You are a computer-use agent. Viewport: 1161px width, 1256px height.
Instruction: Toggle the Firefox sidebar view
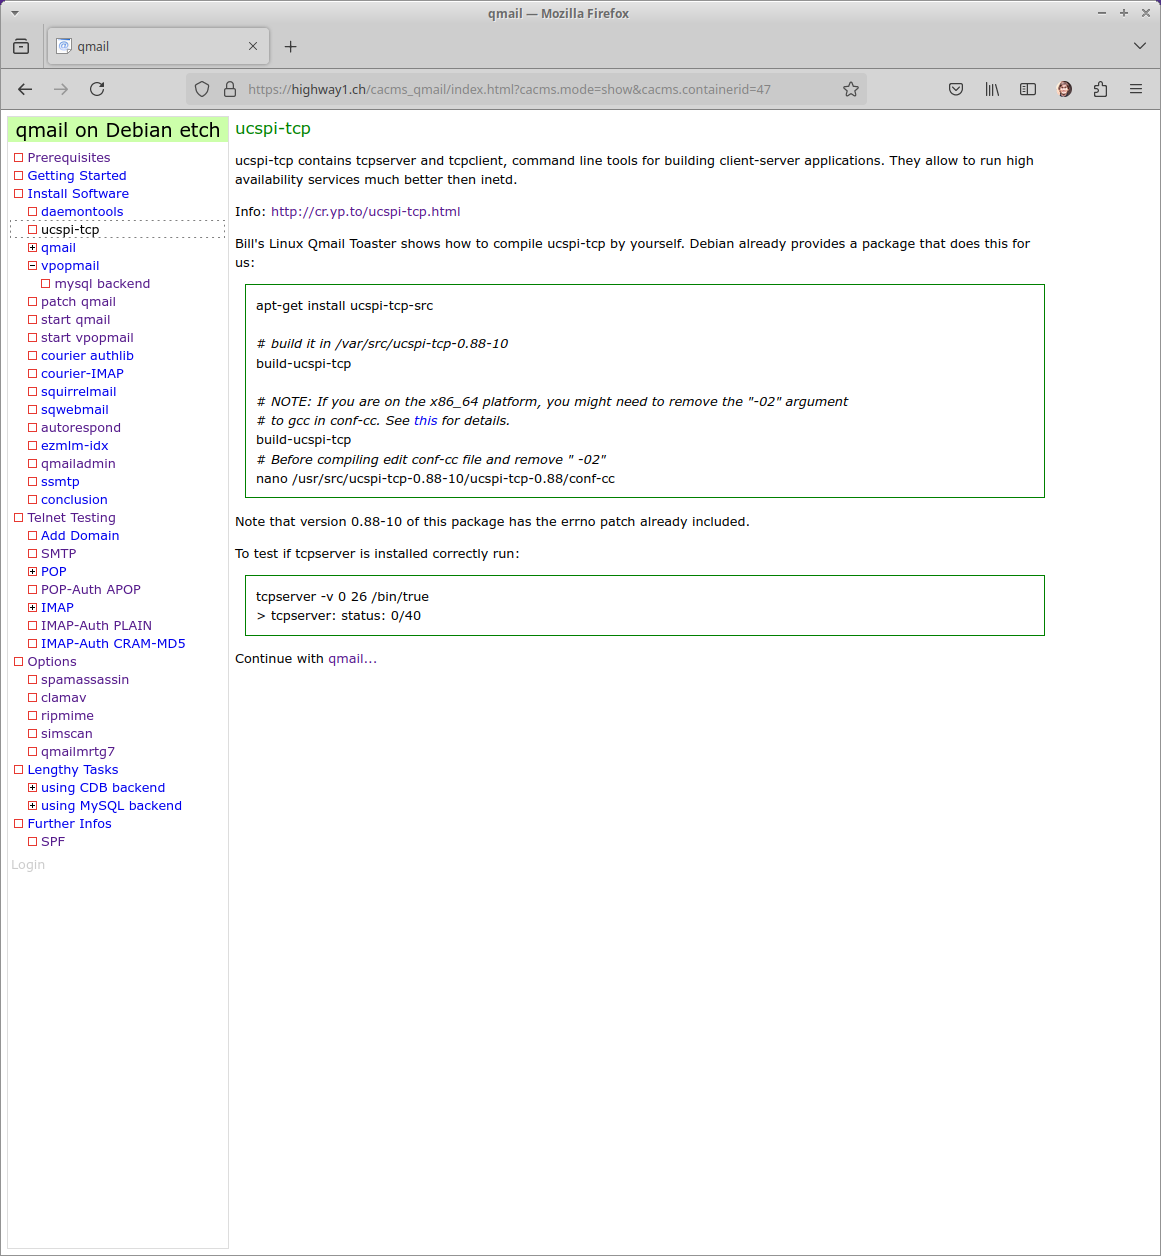(1028, 89)
